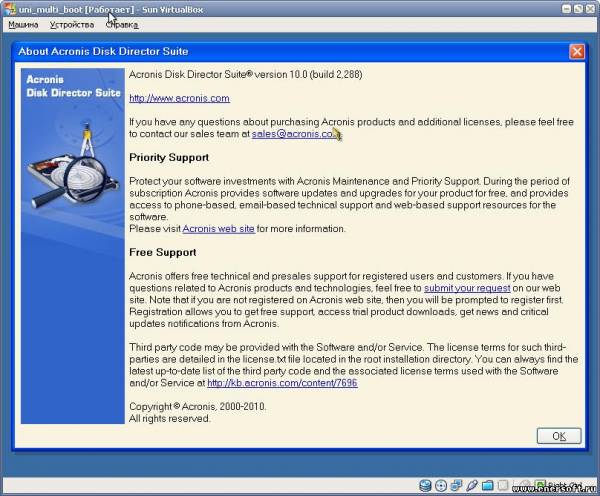Open the Справка menu

point(122,25)
